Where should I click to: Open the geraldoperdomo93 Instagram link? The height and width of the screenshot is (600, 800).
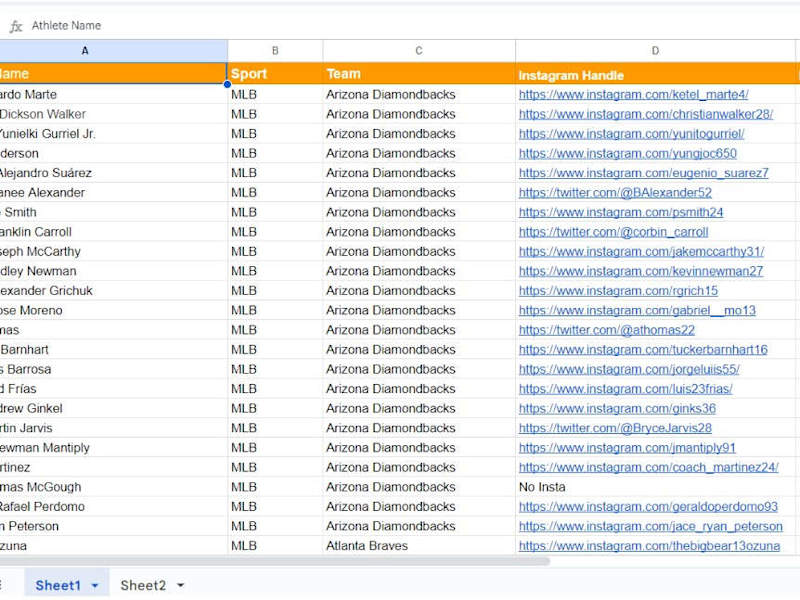pos(648,507)
